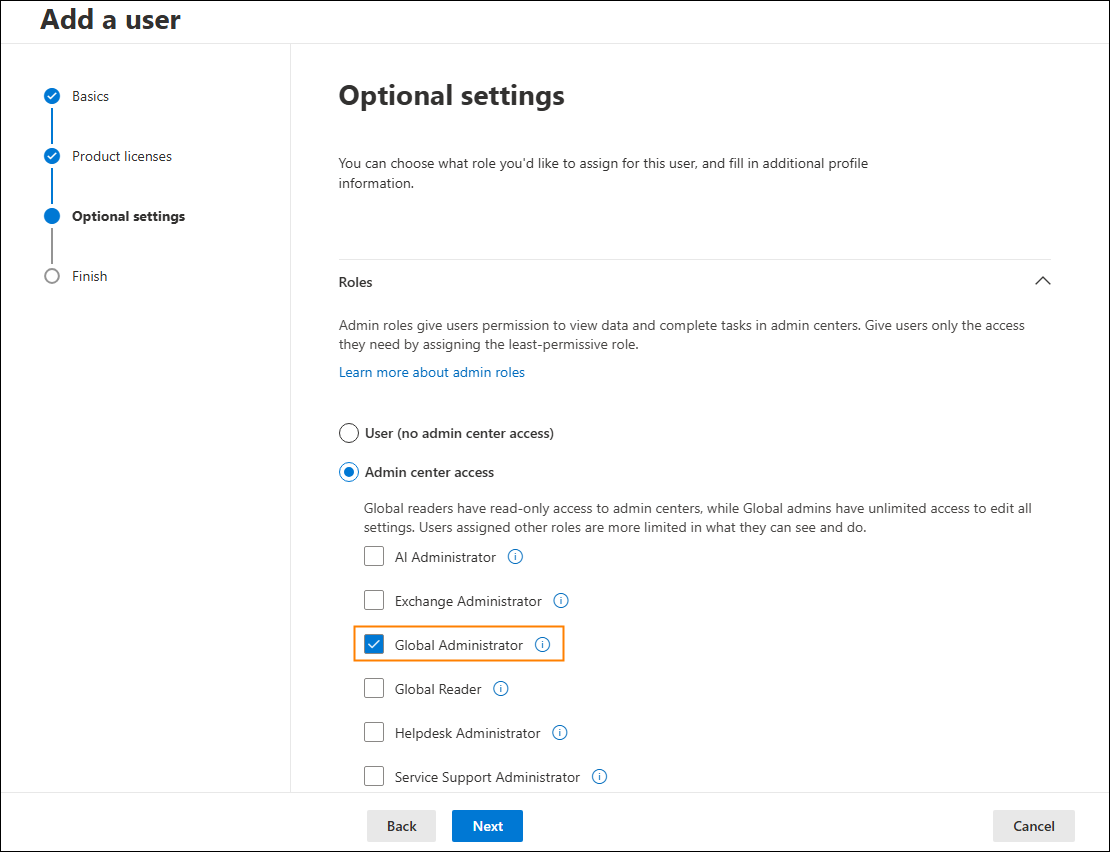This screenshot has width=1110, height=852.
Task: Click Global Administrator label text
Action: coord(459,645)
